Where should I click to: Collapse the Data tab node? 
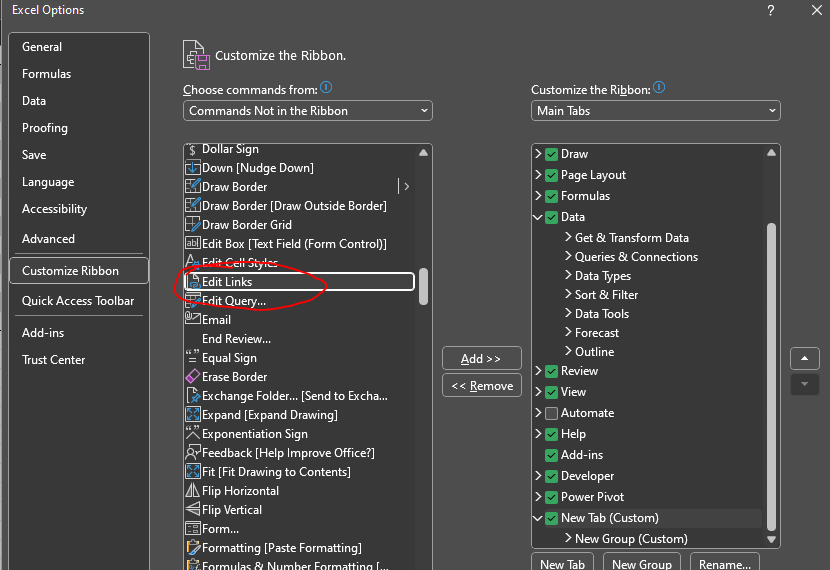pyautogui.click(x=538, y=217)
